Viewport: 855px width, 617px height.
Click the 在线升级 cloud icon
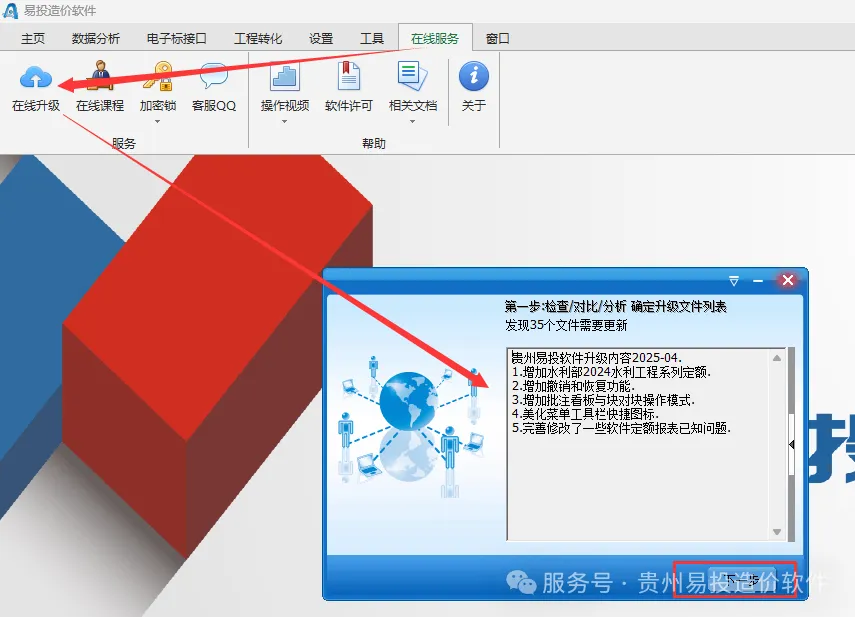35,79
